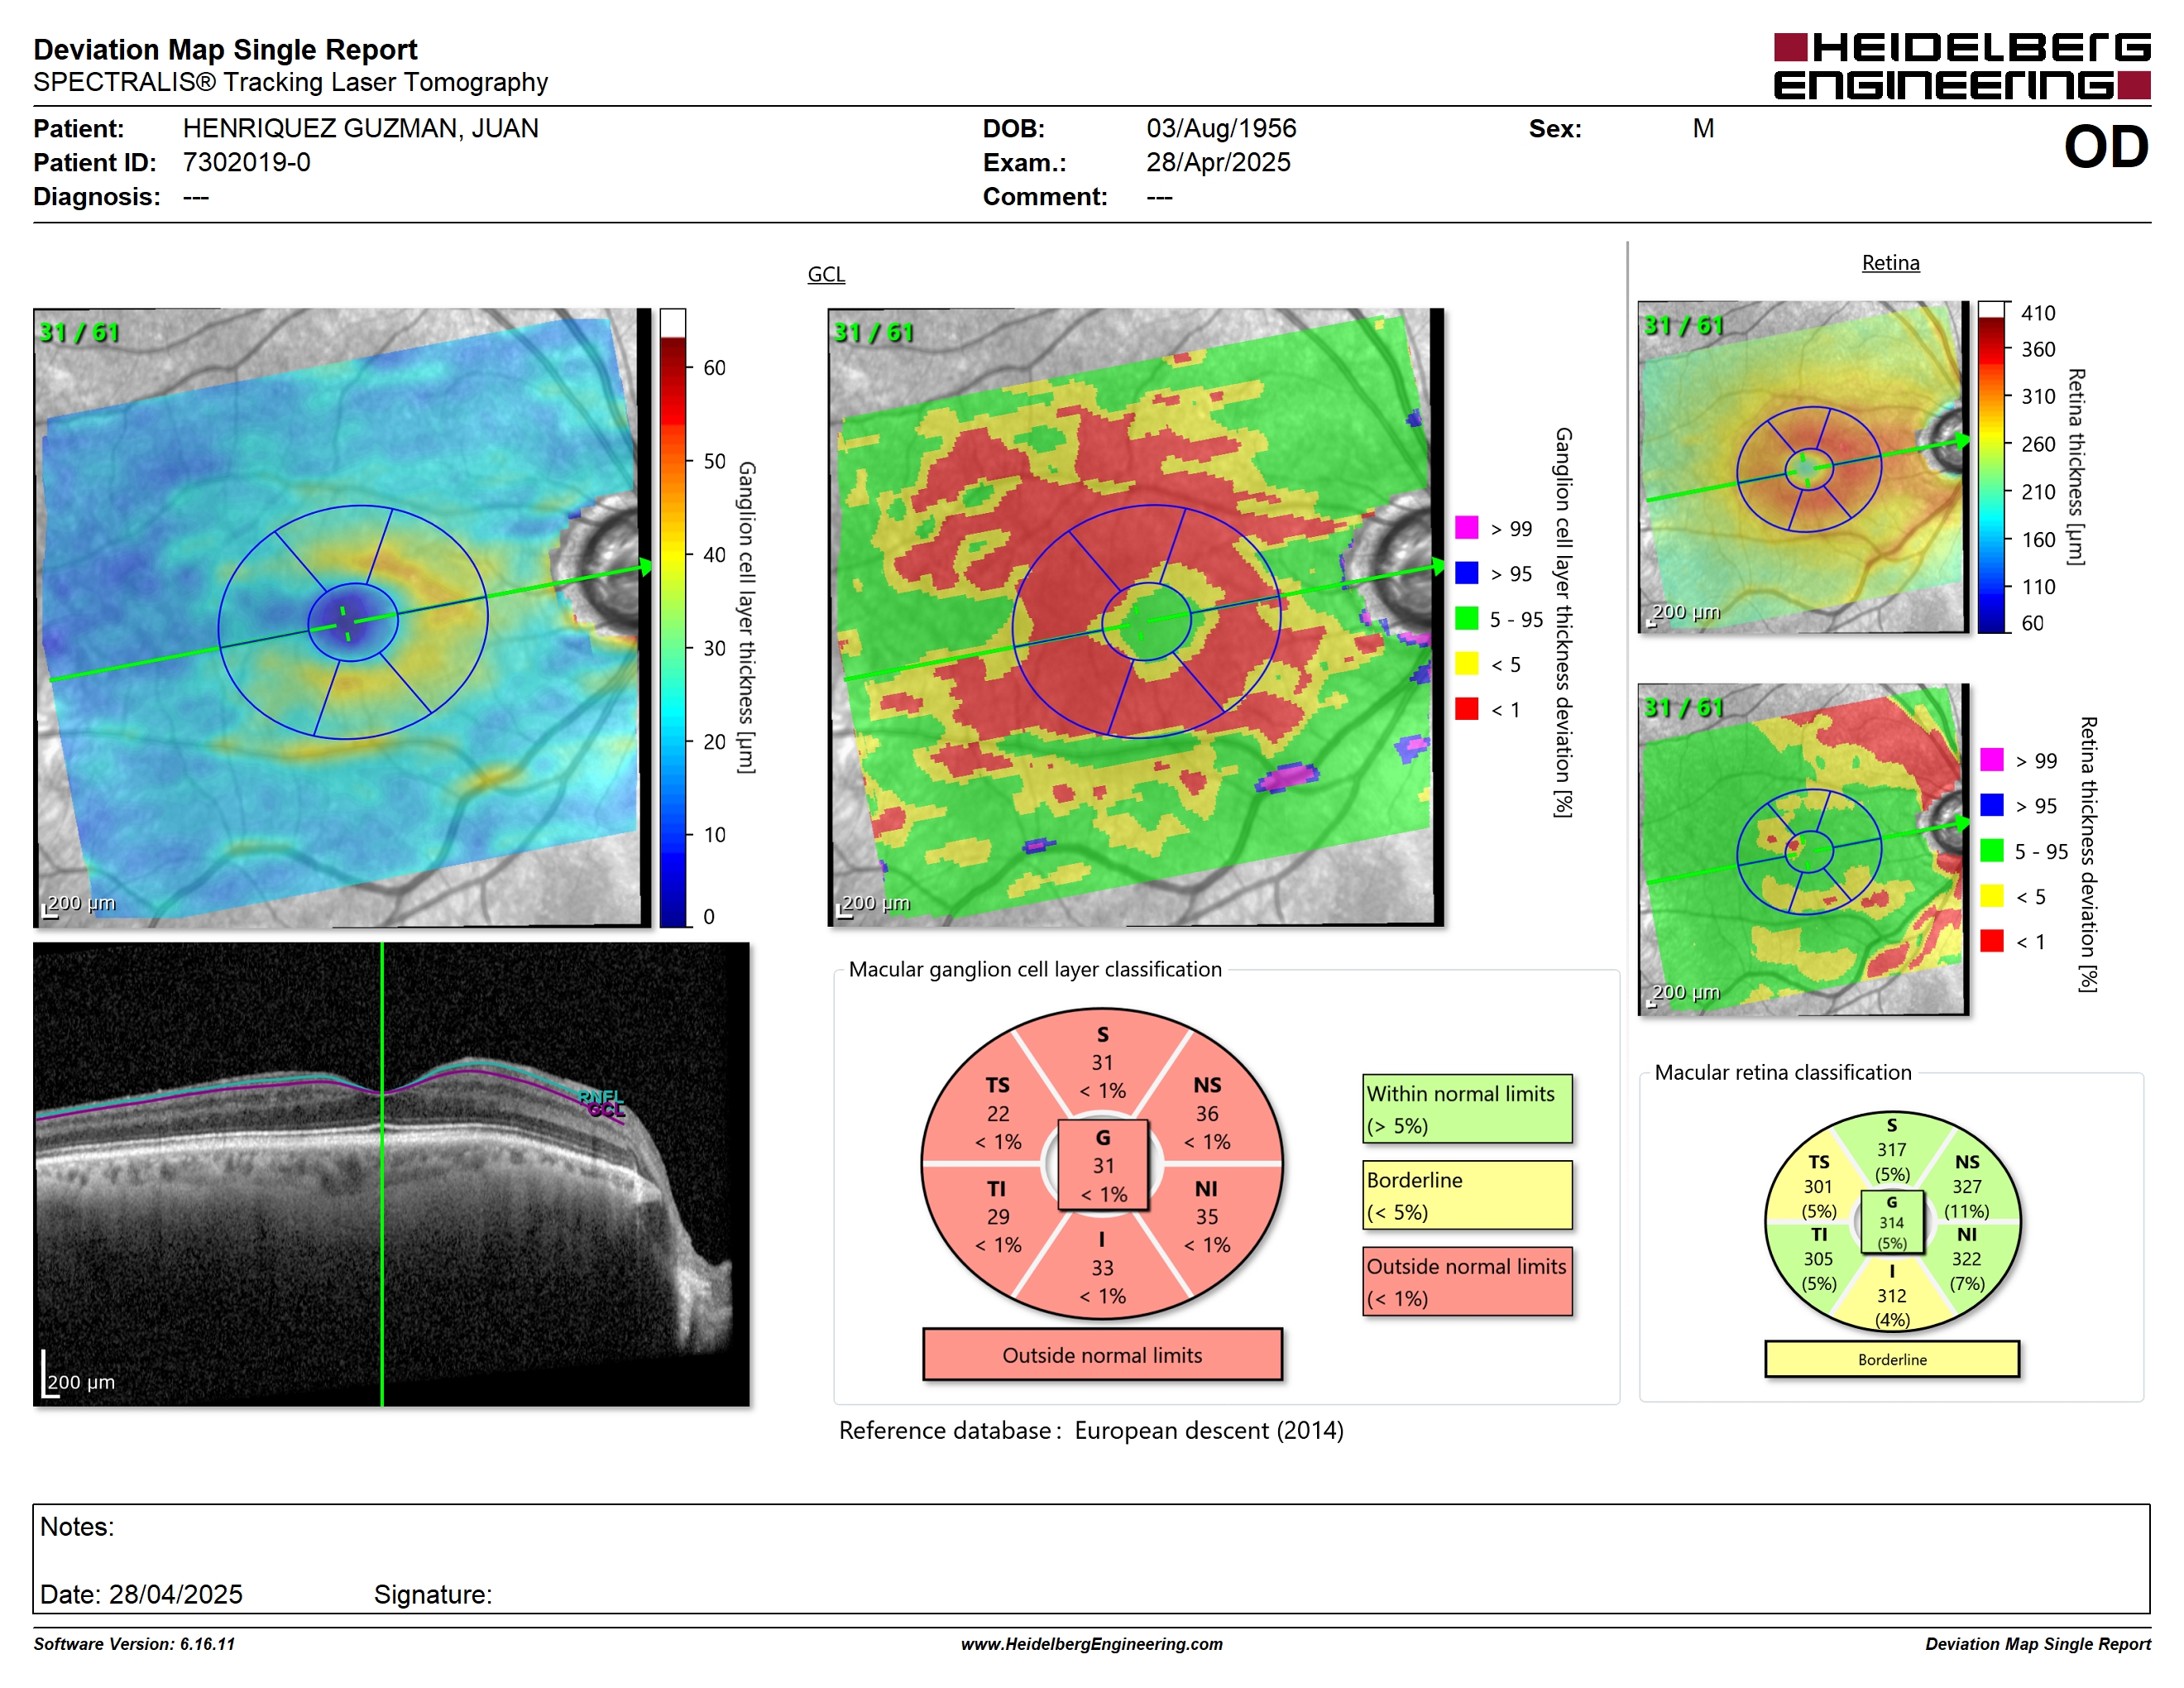Select blue > 95 swatch in Retina deviation legend

pyautogui.click(x=1991, y=804)
